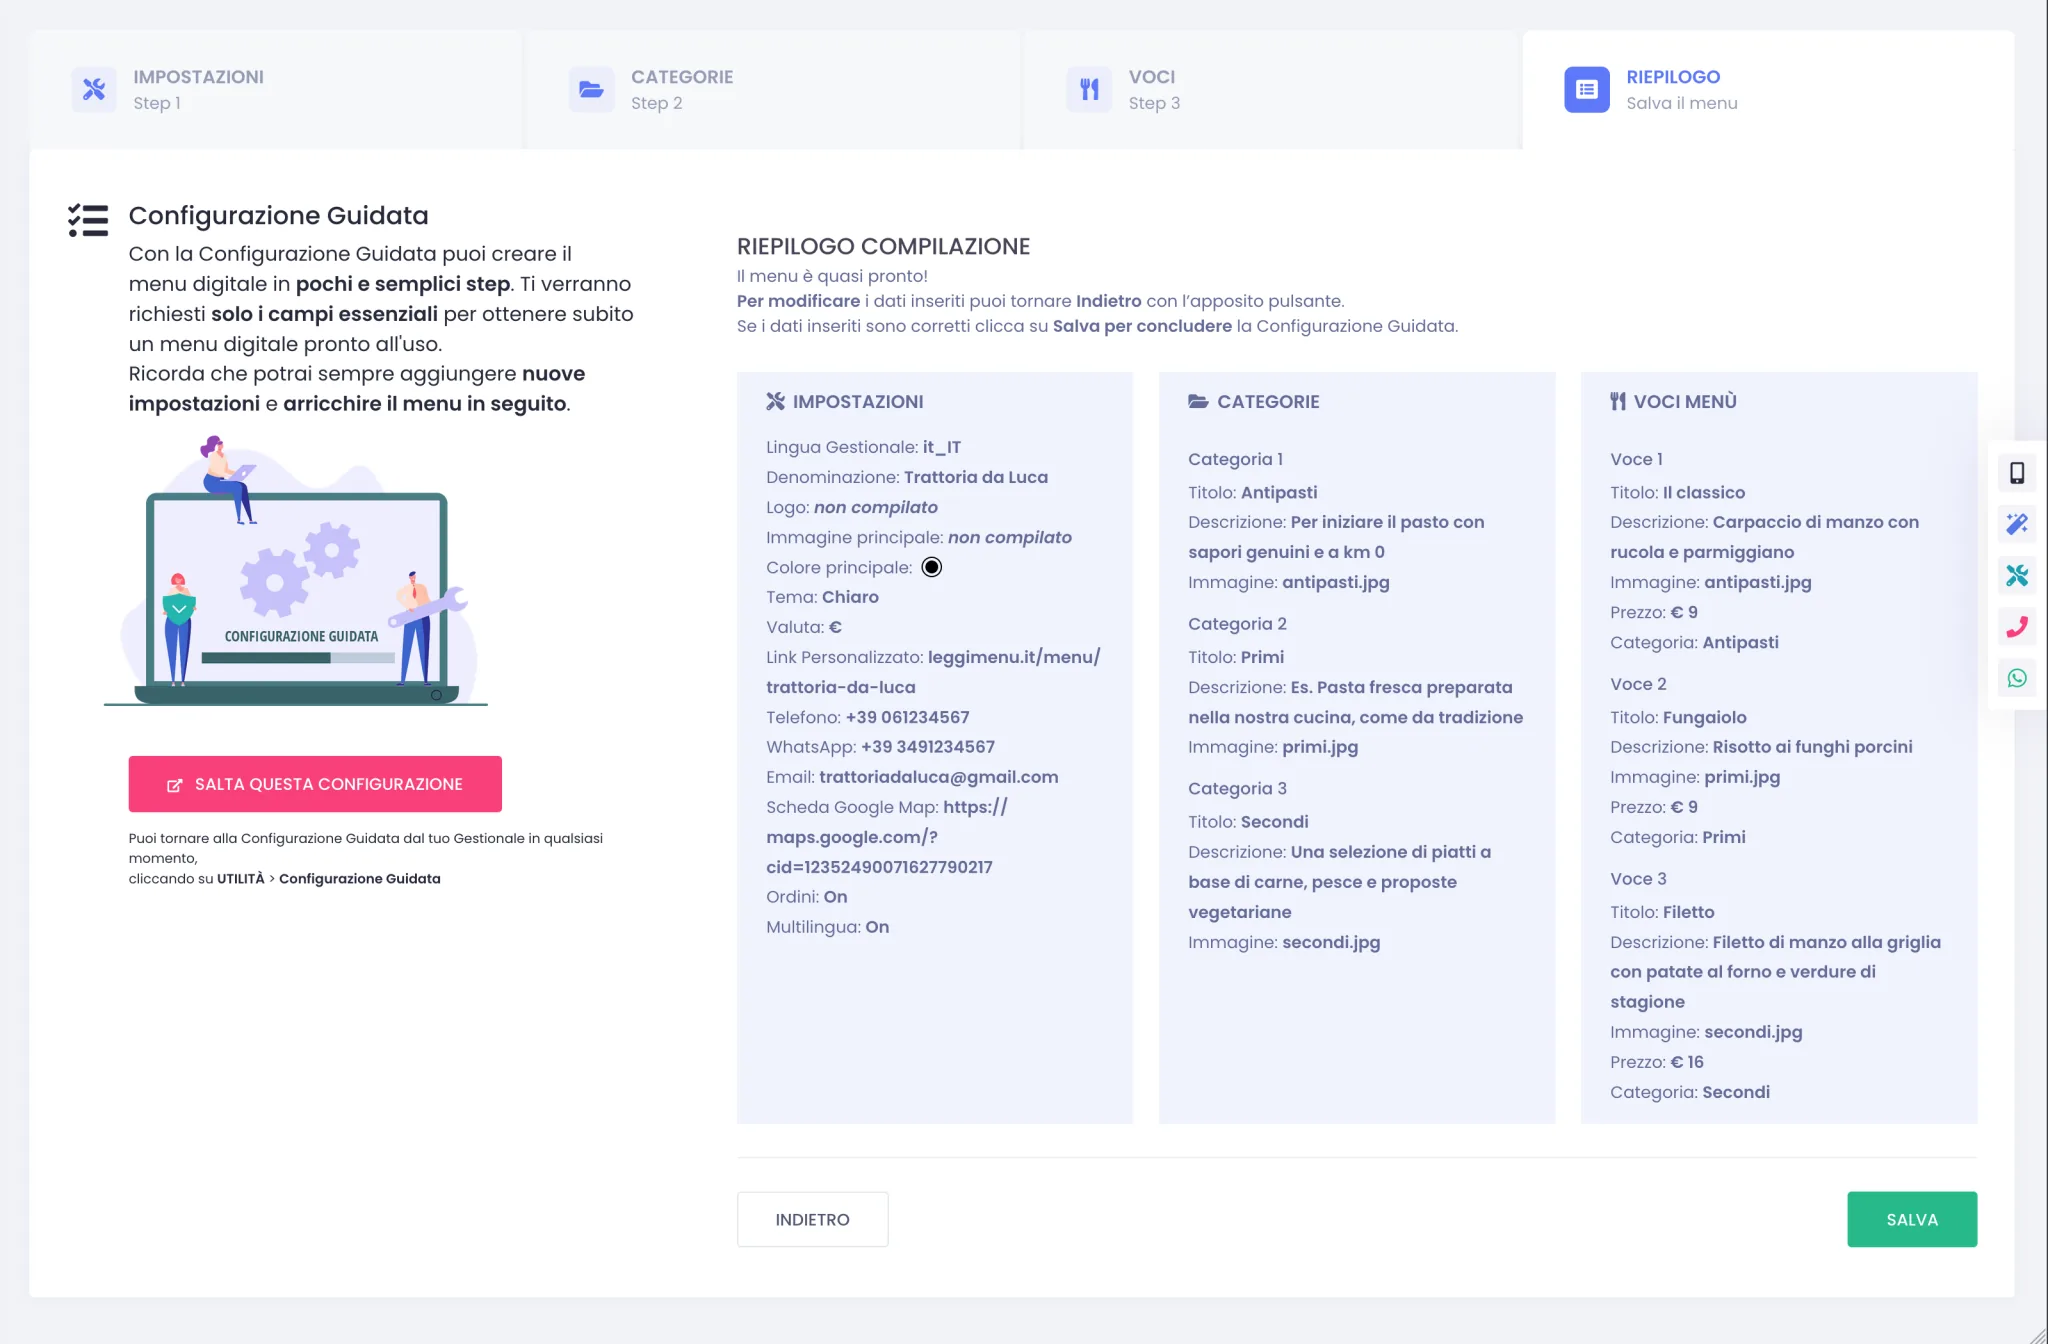Image resolution: width=2048 pixels, height=1344 pixels.
Task: Click Voce 3 title Filetto
Action: tap(1688, 912)
